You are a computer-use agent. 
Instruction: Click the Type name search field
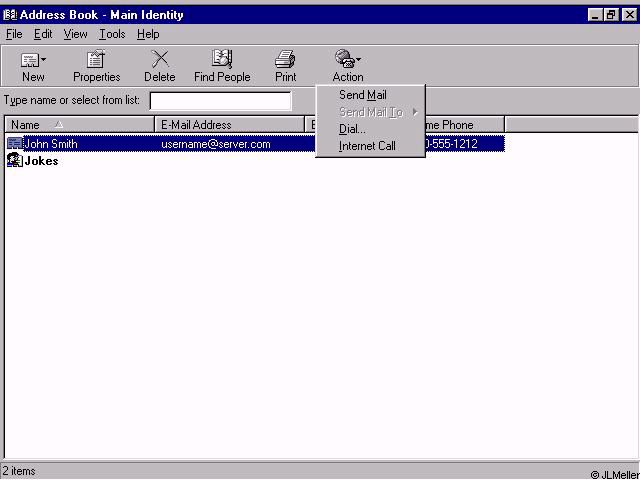pos(220,101)
